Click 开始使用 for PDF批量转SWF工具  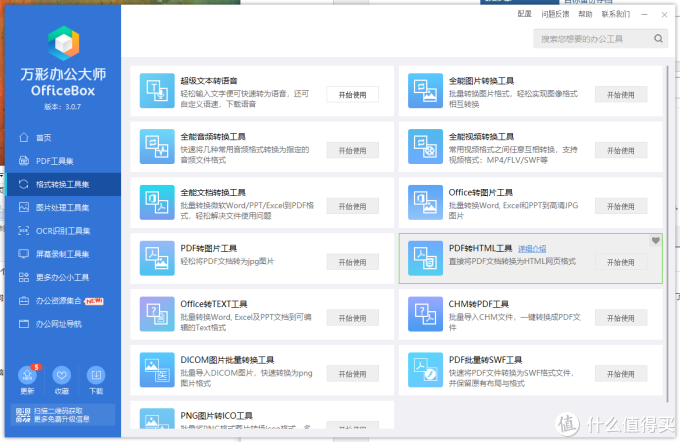coord(621,374)
